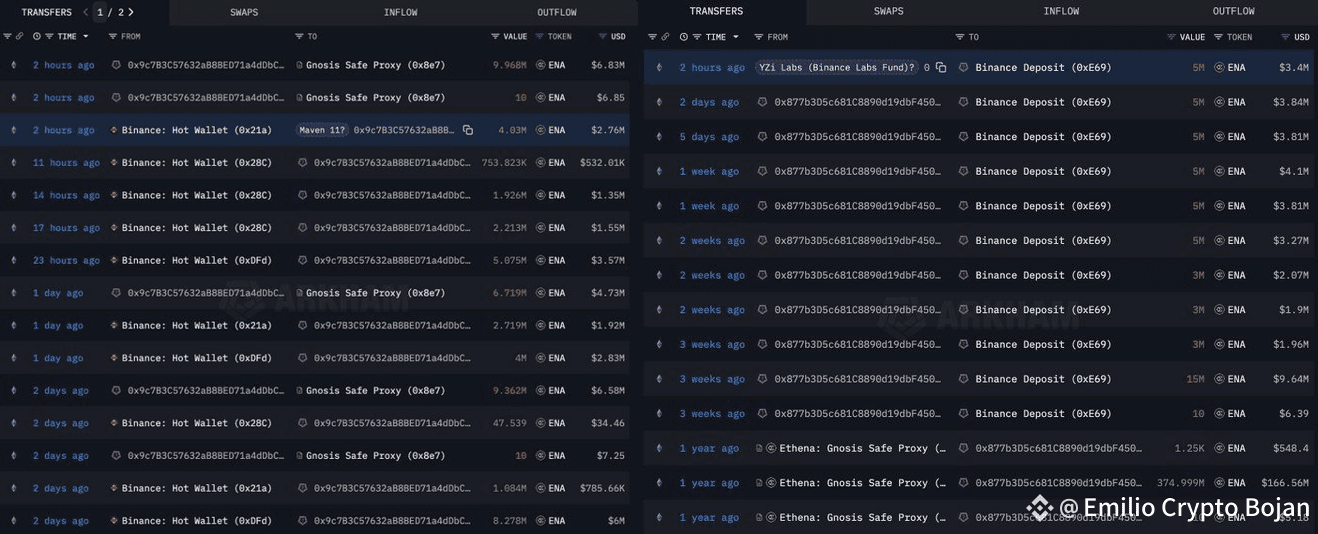Open Binance: Hot Wallet (0x28C) in $34.46 row
The width and height of the screenshot is (1318, 534).
(197, 423)
